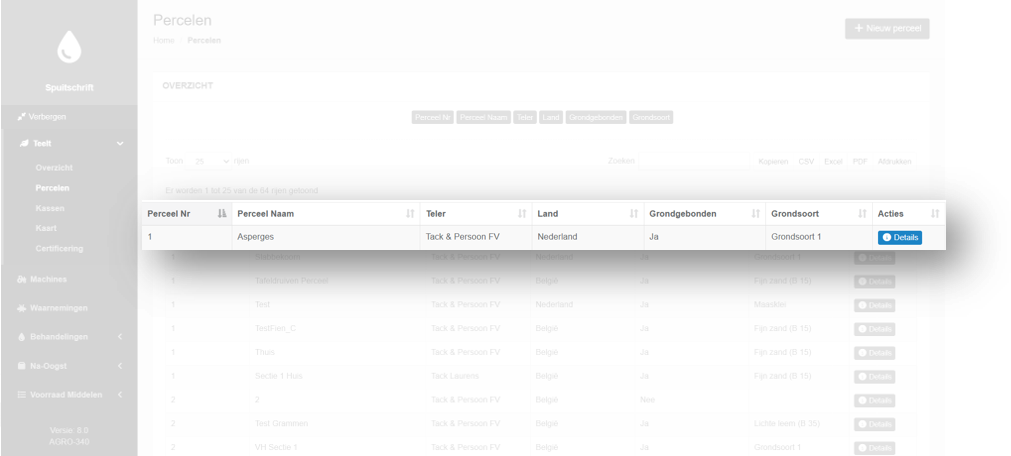Open Details for the Thuis row
Viewport: 1011px width, 456px height.
874,353
